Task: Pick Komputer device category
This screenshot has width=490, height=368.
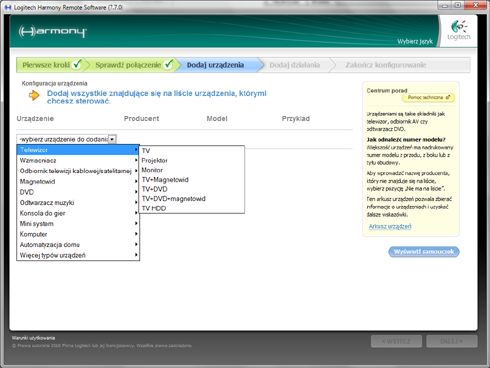Action: 78,234
